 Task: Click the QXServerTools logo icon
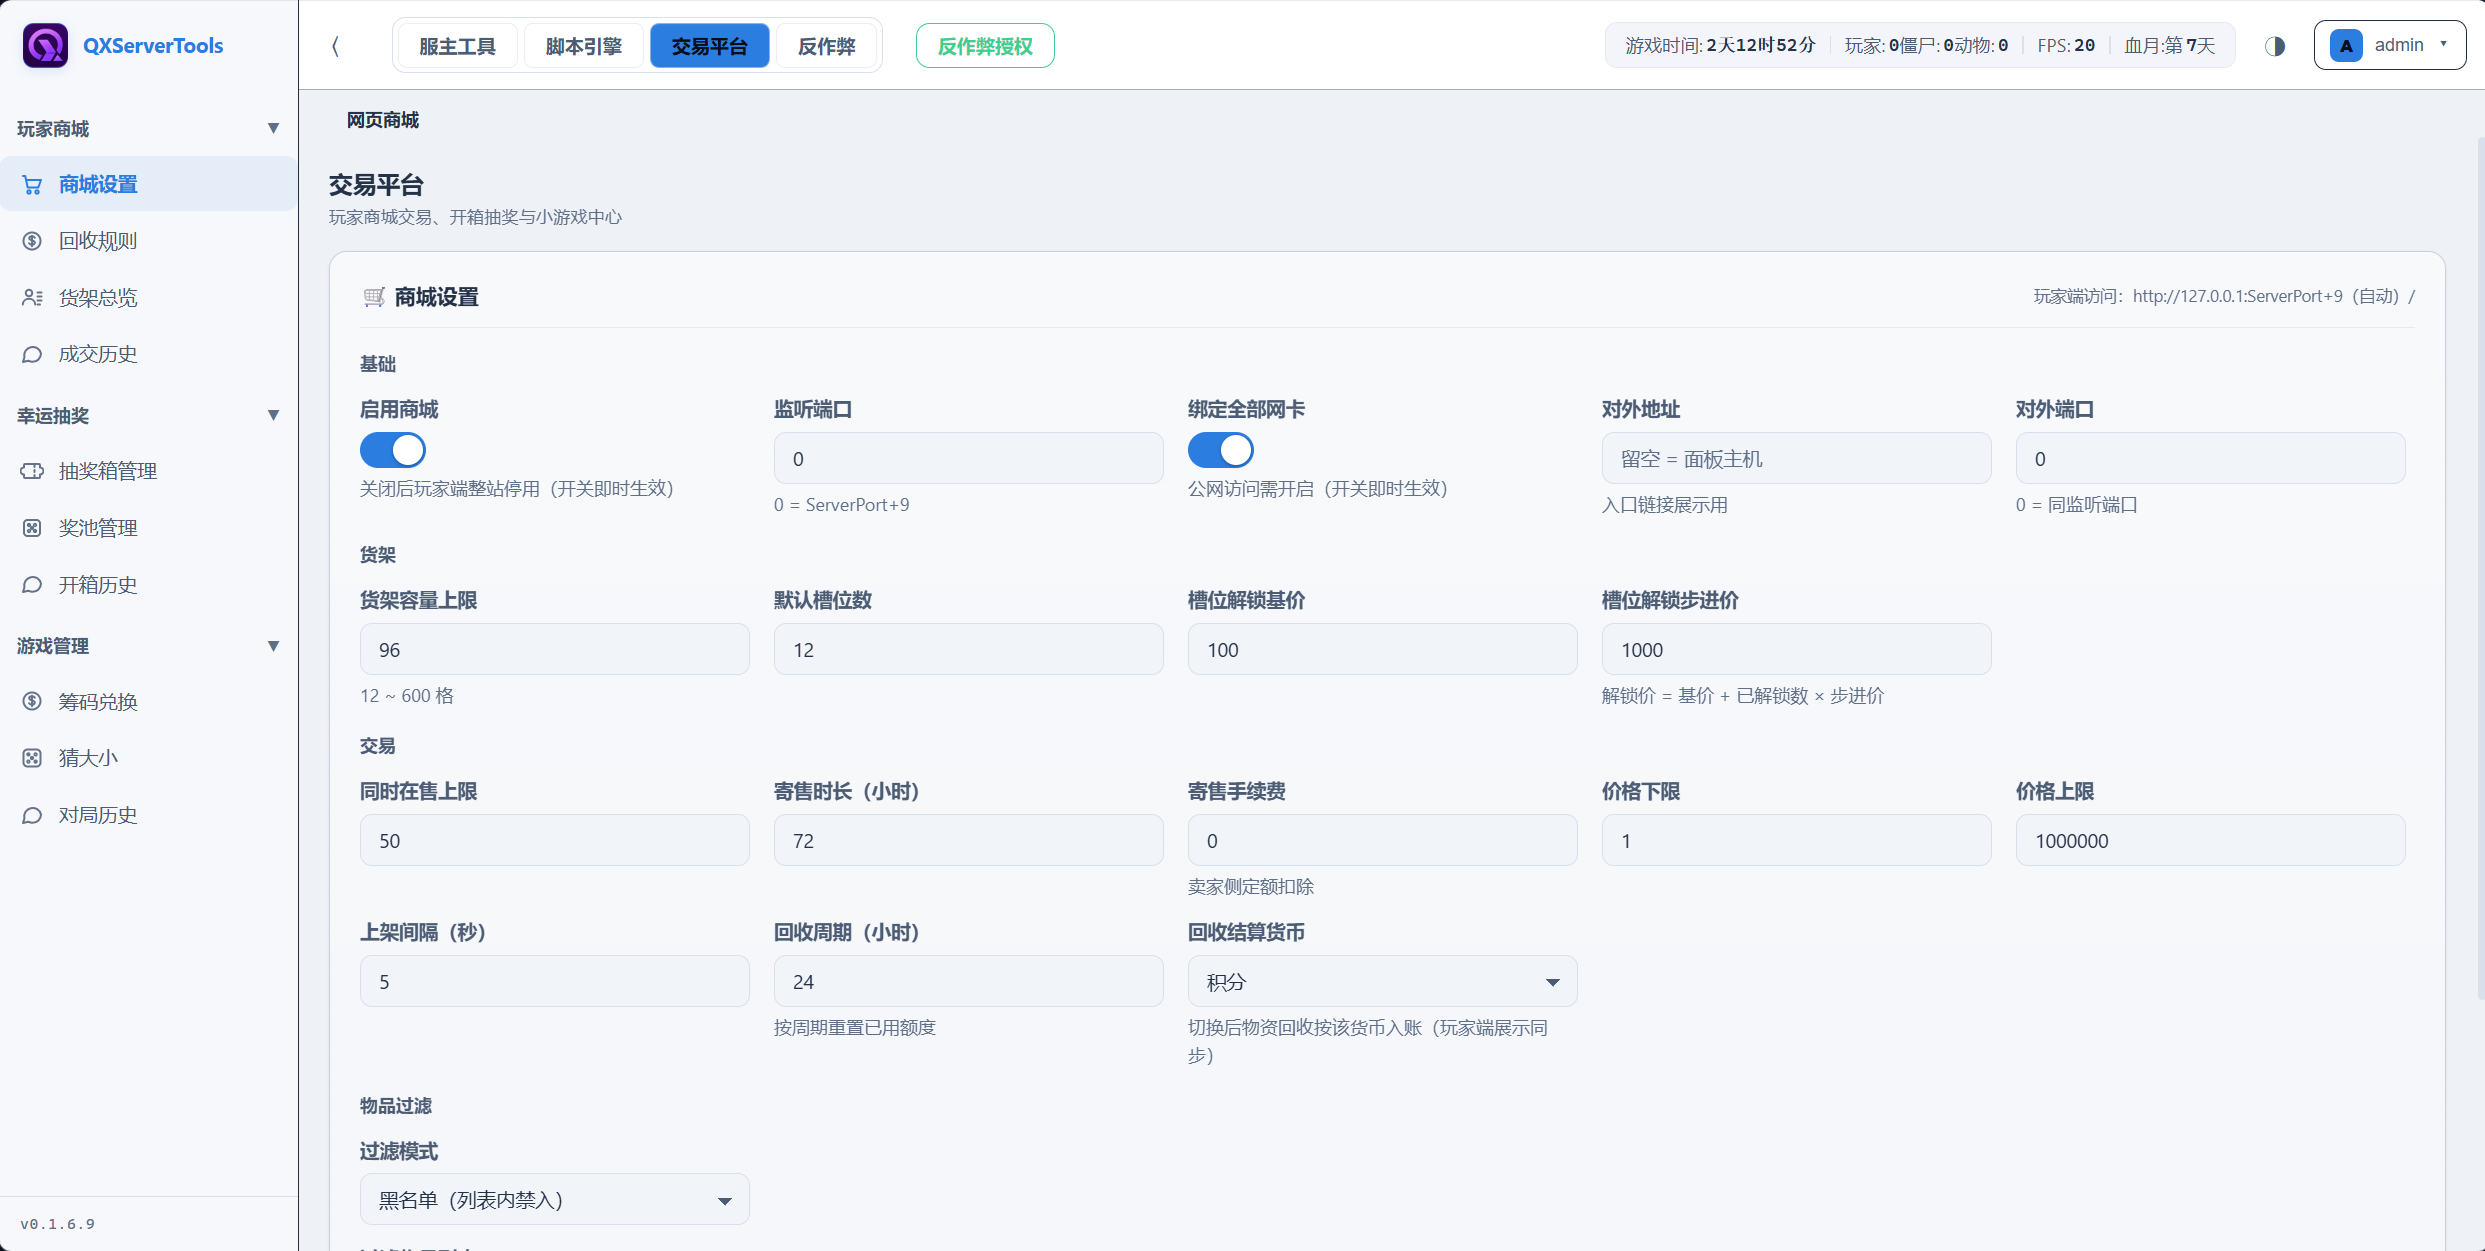pos(45,45)
